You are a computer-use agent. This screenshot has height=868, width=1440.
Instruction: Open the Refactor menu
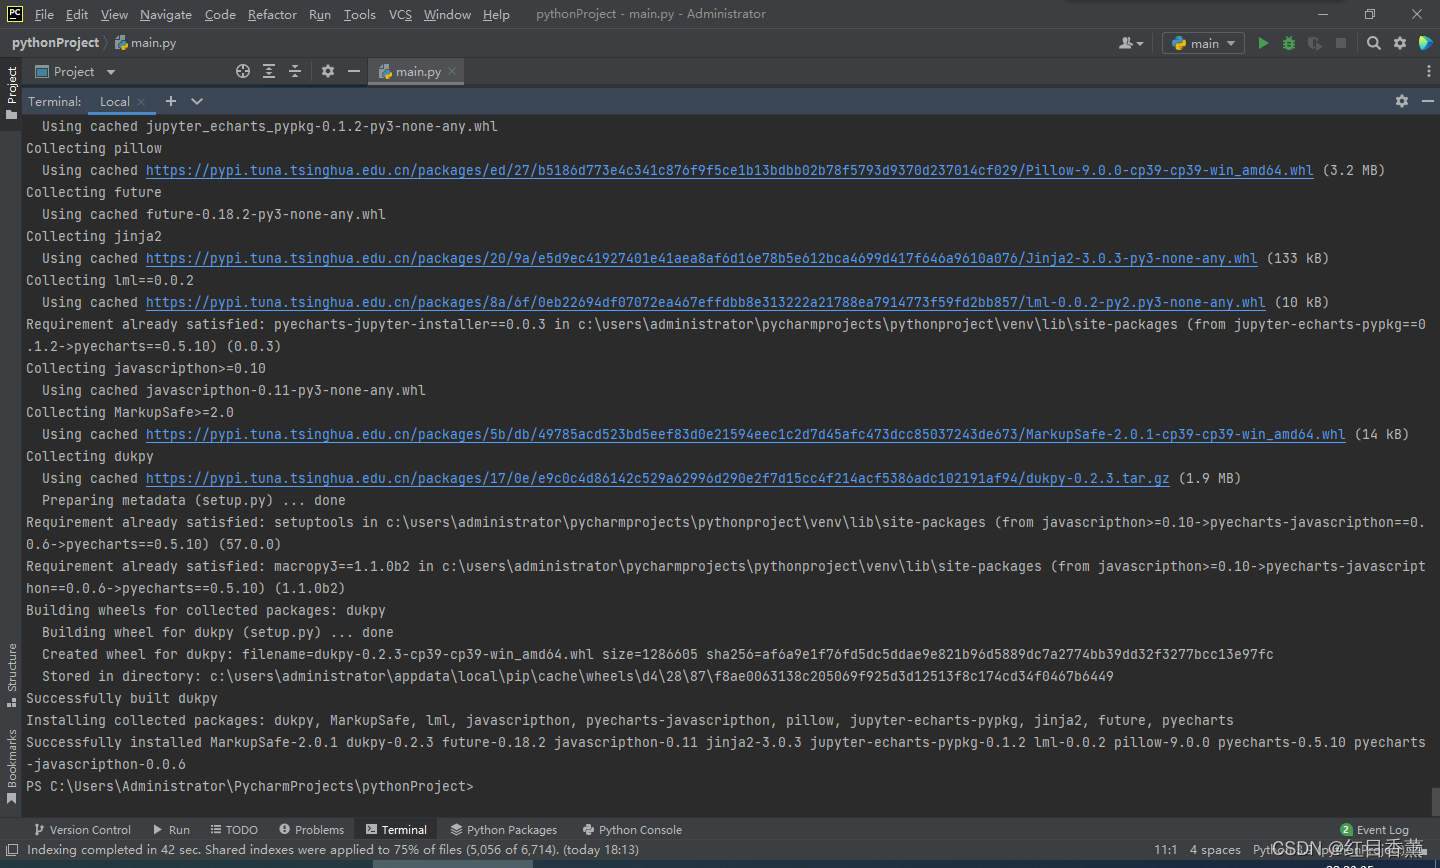pos(272,14)
